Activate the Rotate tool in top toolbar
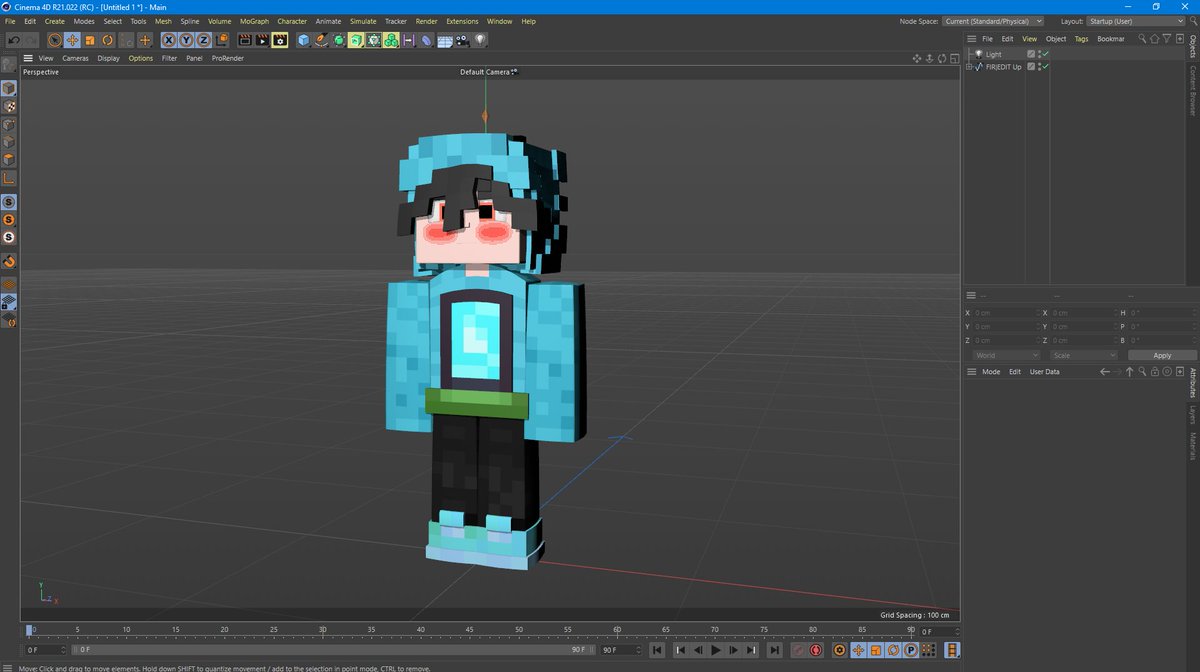1200x672 pixels. pos(108,40)
